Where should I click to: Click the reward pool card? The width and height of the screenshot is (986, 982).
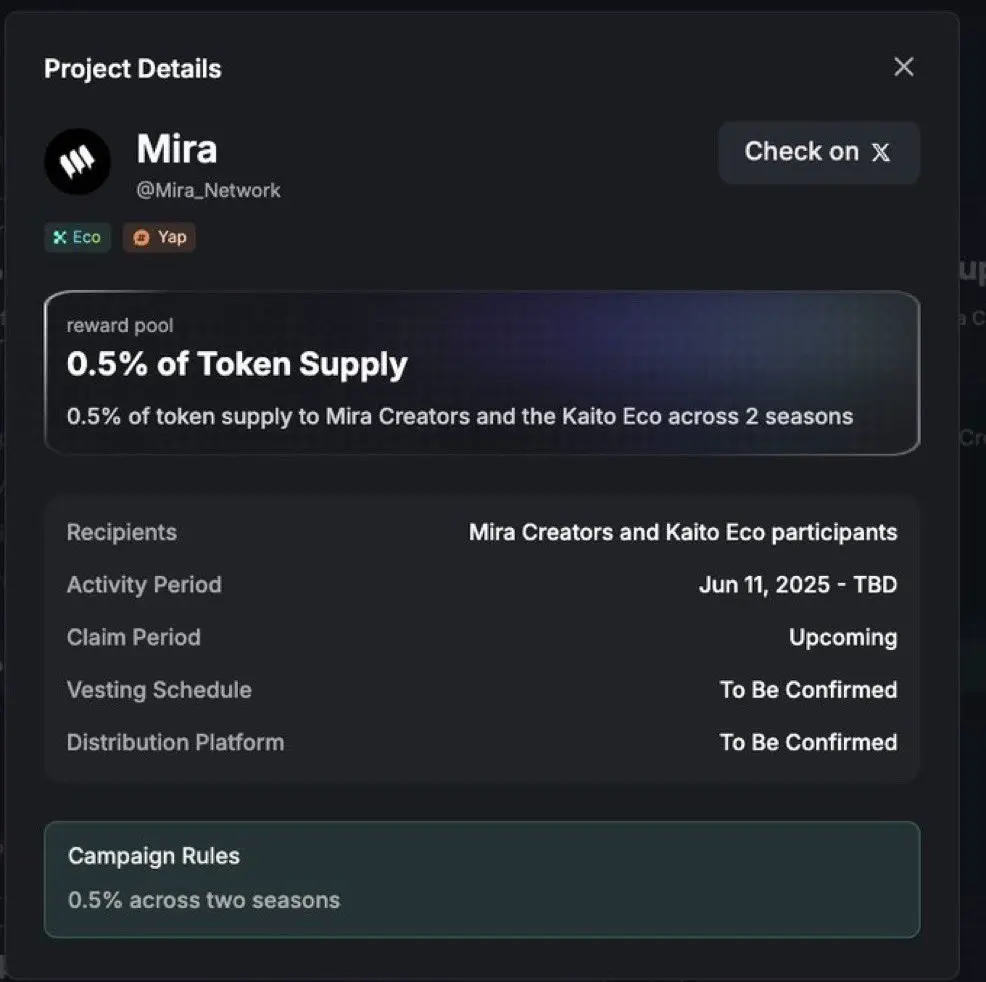482,373
